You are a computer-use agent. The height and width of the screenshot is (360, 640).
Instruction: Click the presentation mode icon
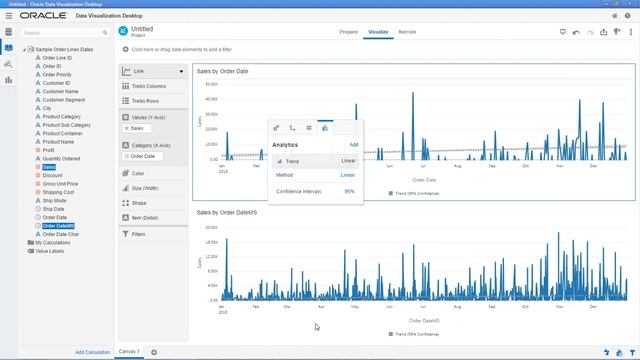pos(563,32)
